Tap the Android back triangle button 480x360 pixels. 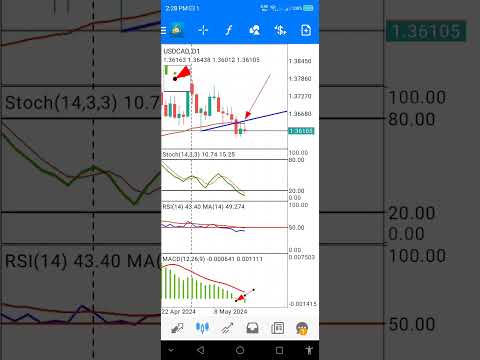(200, 350)
